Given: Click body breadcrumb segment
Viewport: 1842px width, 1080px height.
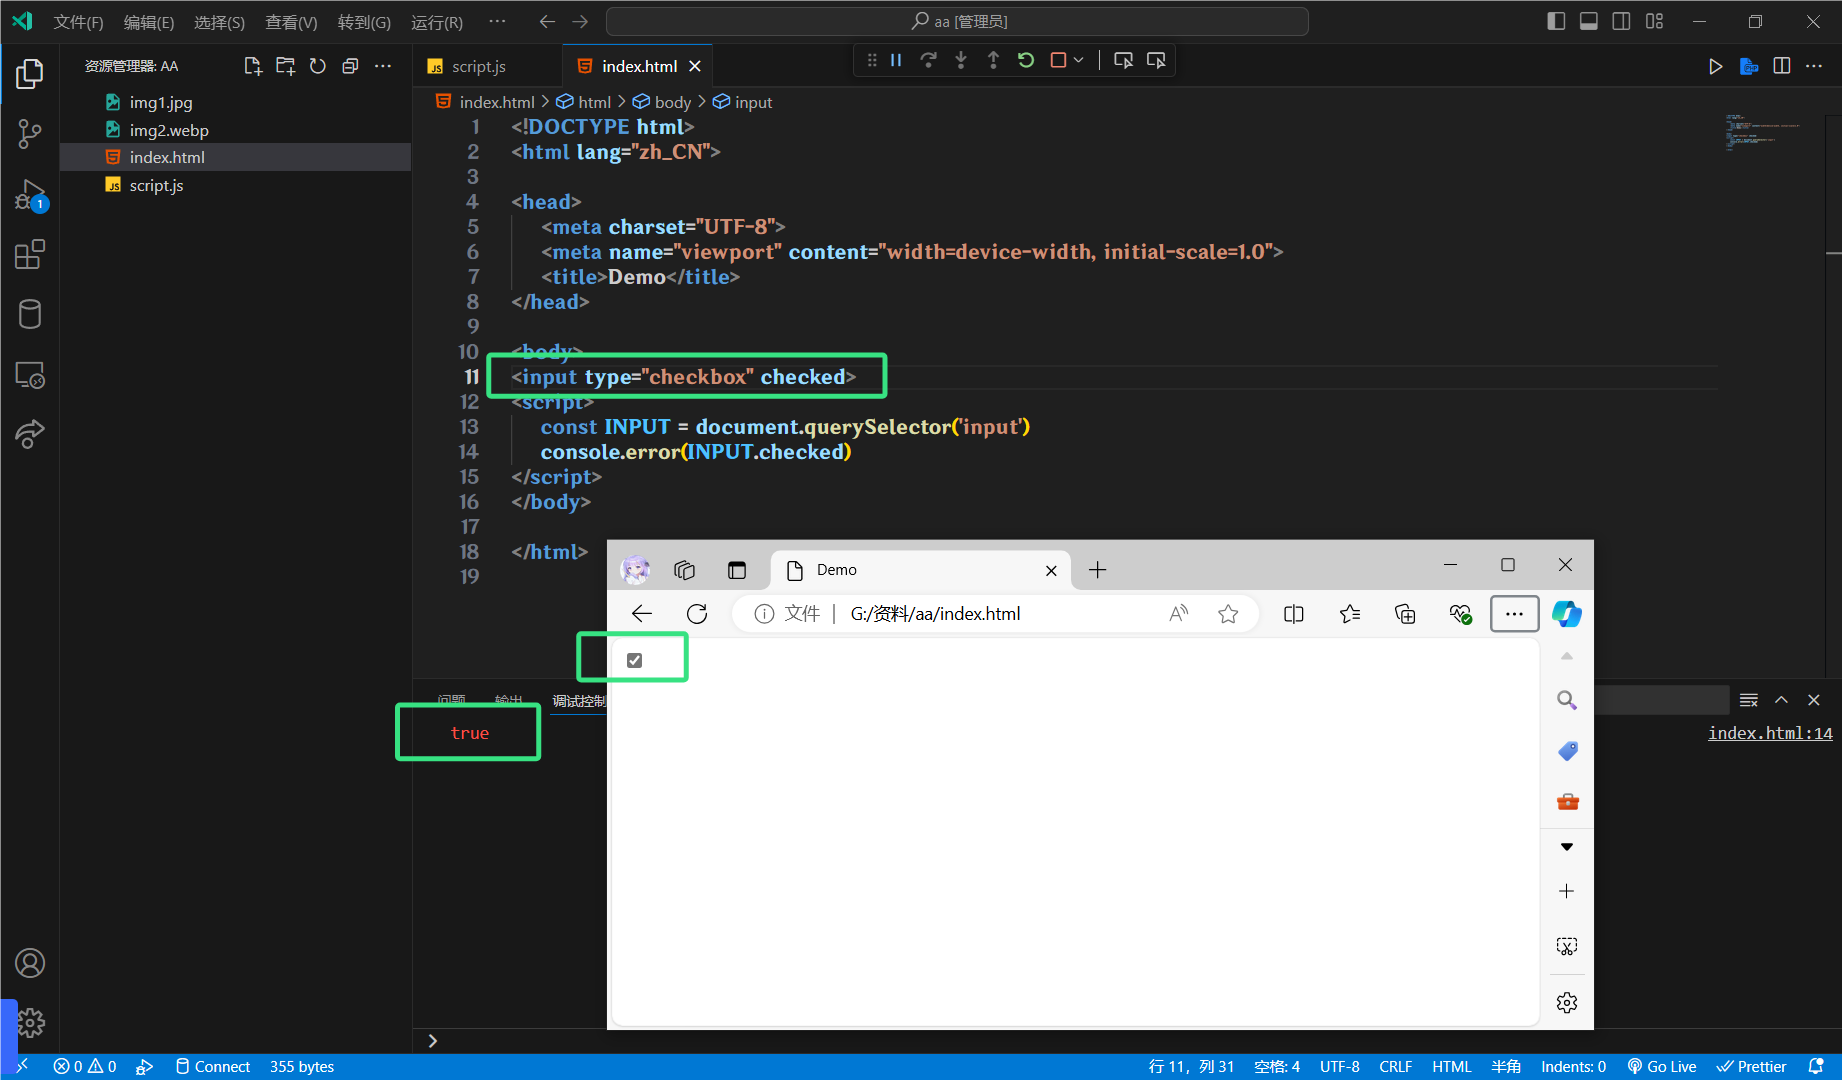Looking at the screenshot, I should (x=662, y=102).
